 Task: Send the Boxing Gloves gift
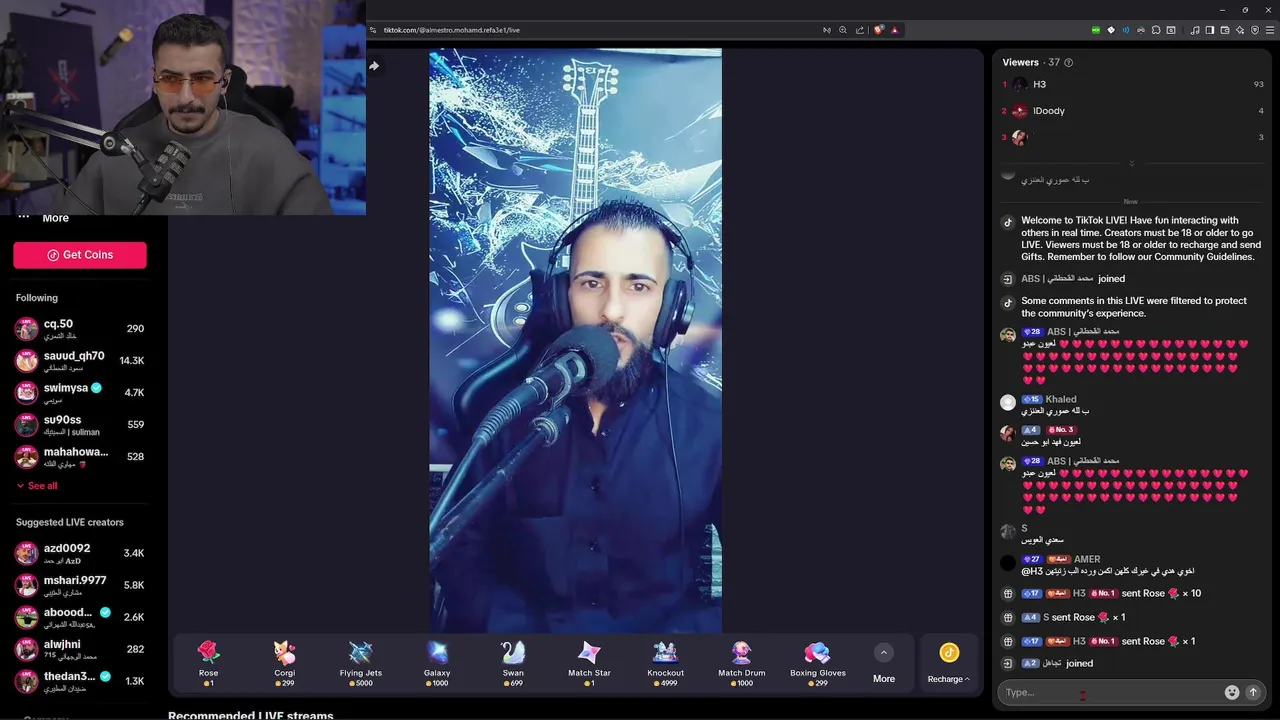coord(818,664)
